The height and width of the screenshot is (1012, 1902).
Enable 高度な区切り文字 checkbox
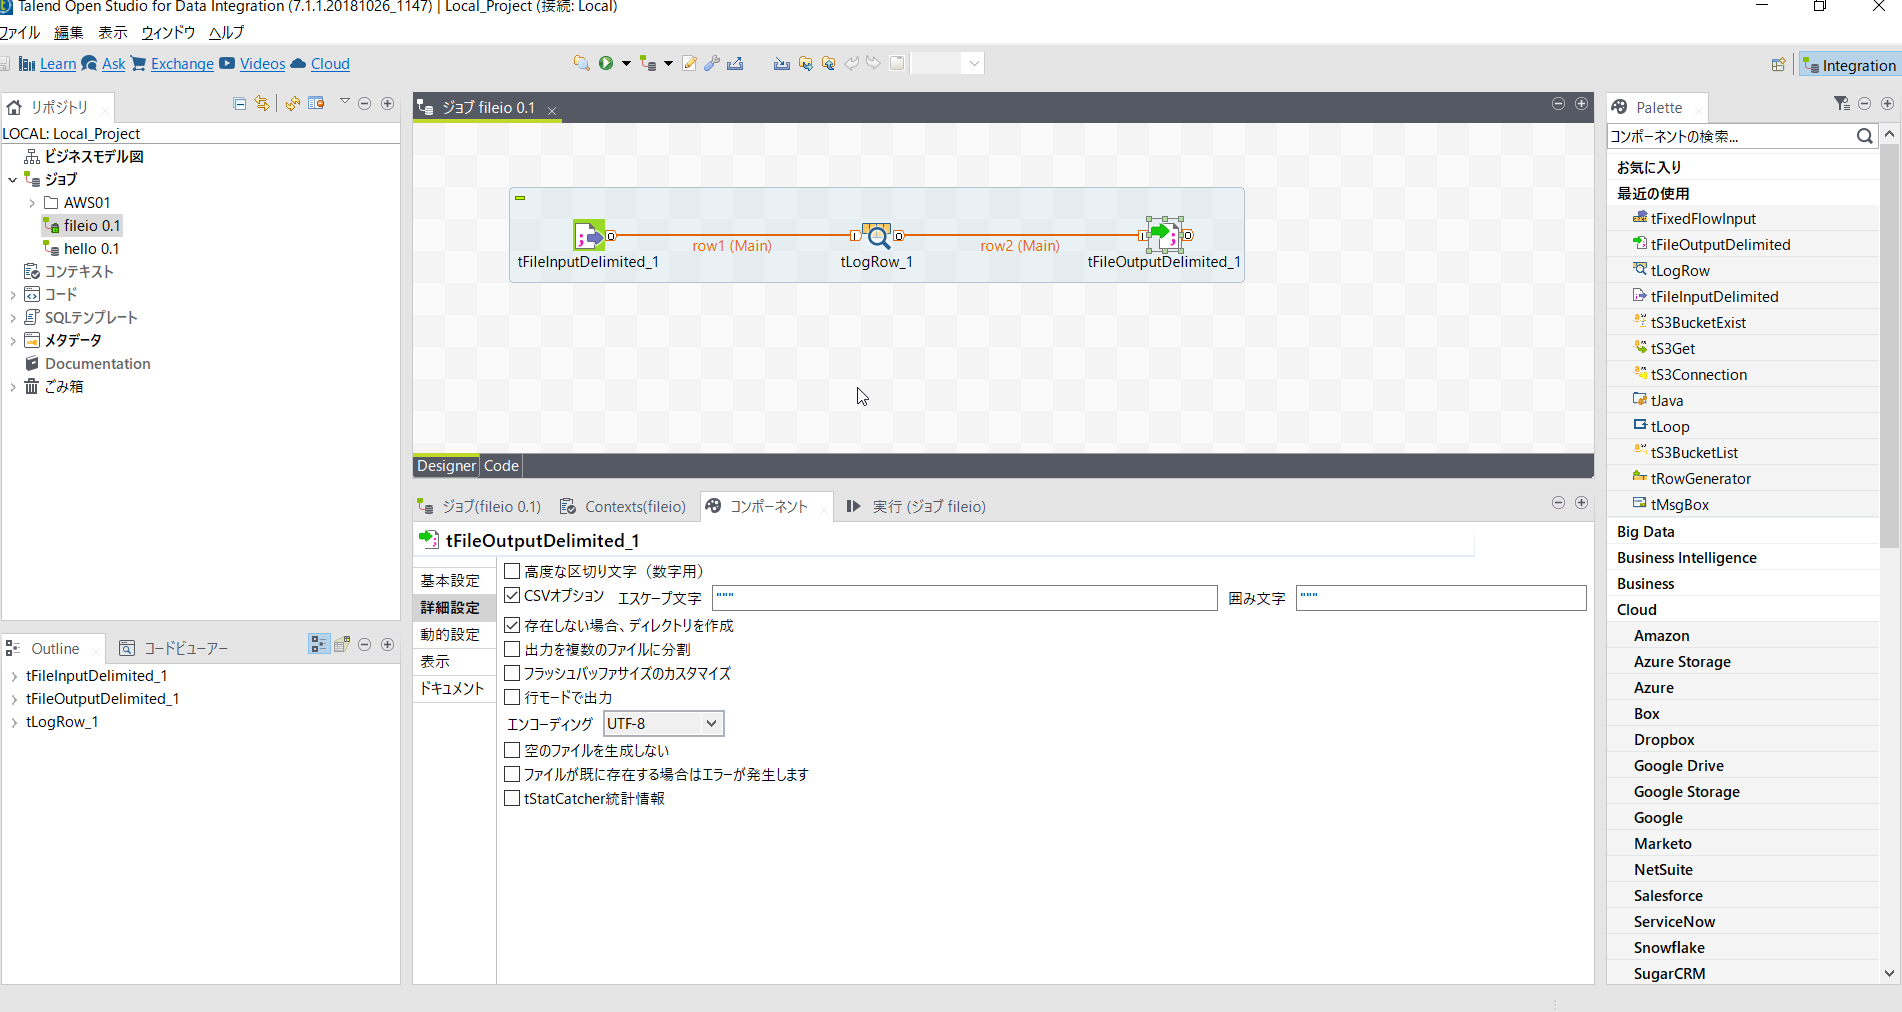[512, 571]
